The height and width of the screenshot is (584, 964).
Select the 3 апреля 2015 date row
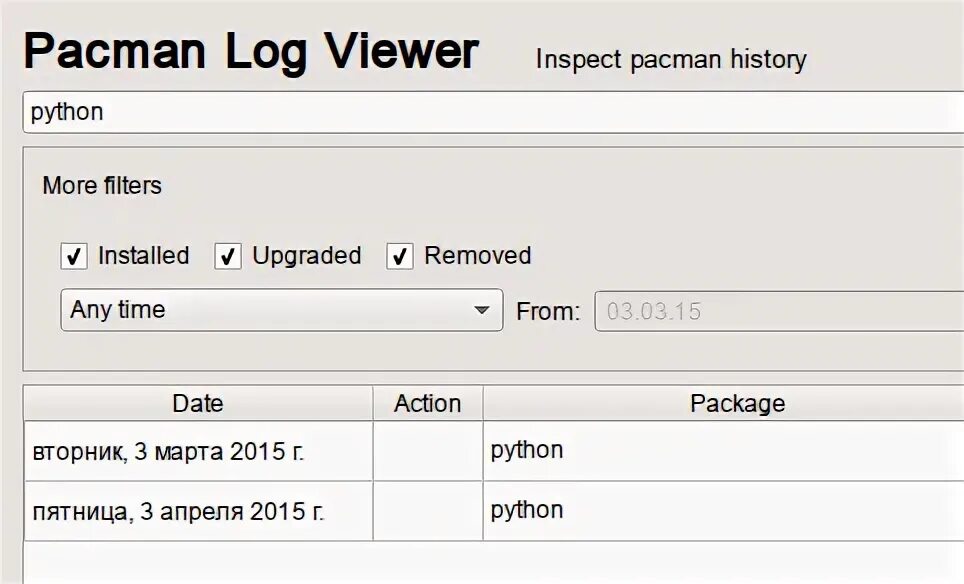click(x=178, y=512)
